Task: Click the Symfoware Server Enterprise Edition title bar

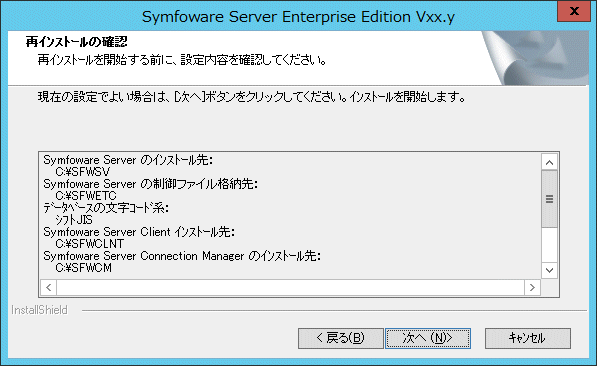Action: click(x=298, y=16)
